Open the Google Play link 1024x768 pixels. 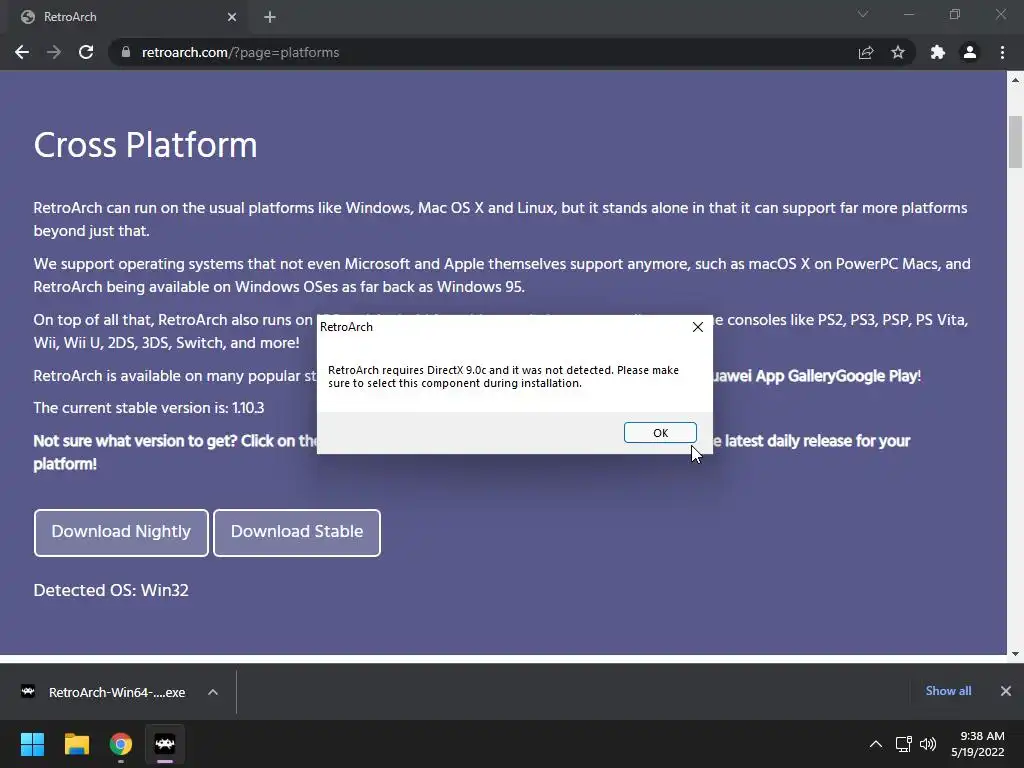(878, 376)
